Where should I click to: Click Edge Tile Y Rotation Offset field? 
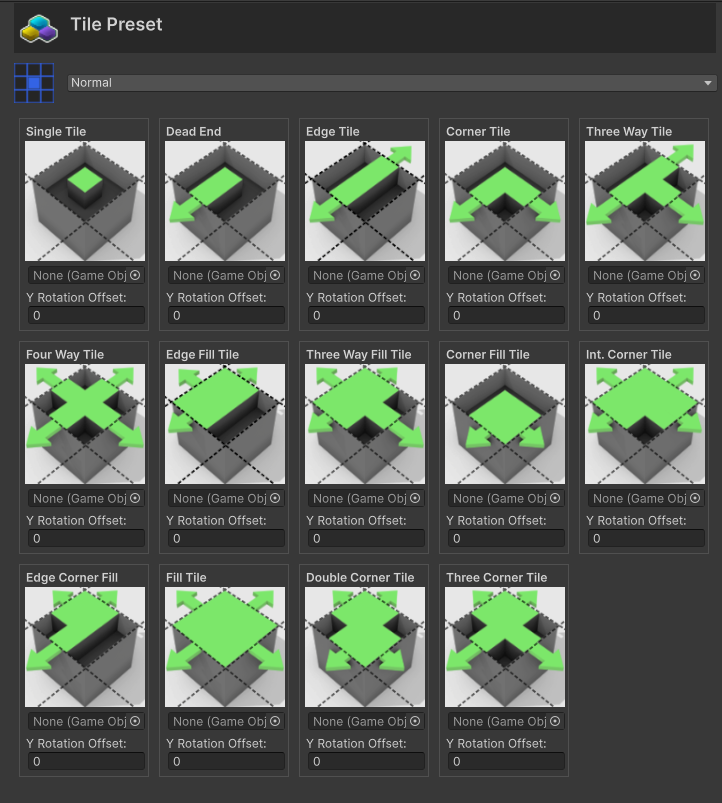[x=366, y=315]
